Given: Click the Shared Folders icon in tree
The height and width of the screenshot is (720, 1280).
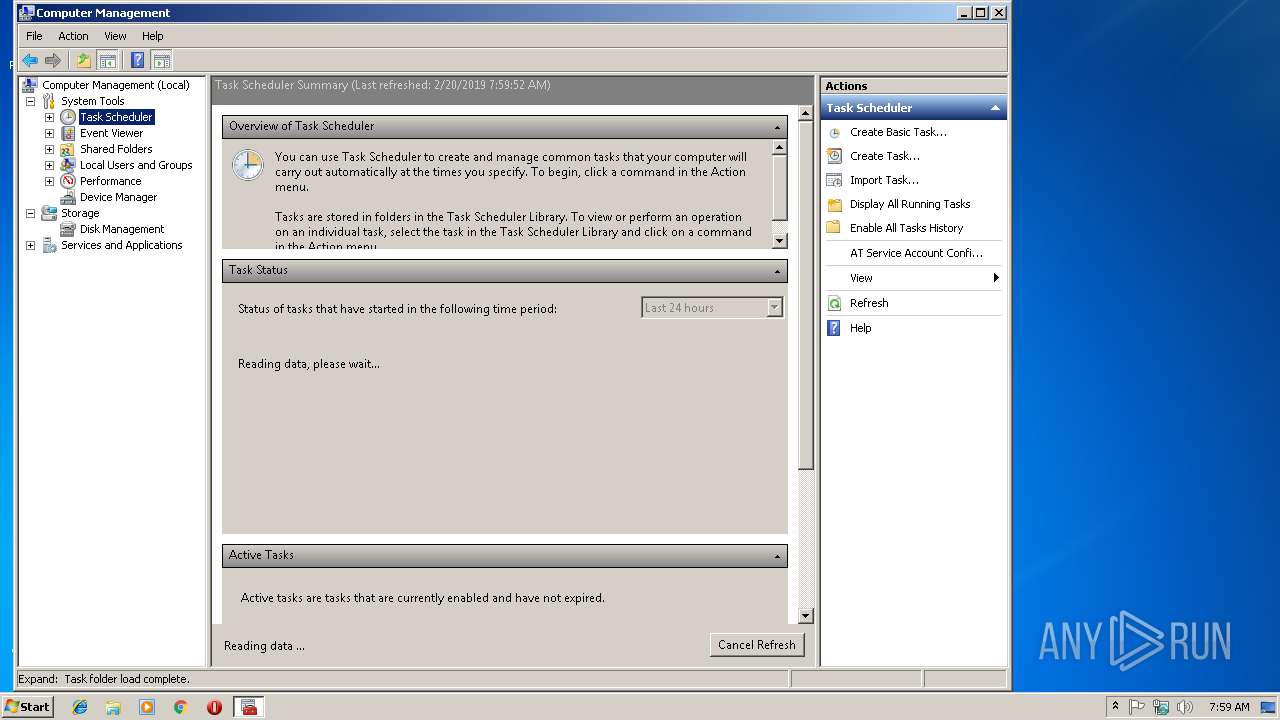Looking at the screenshot, I should pos(68,149).
